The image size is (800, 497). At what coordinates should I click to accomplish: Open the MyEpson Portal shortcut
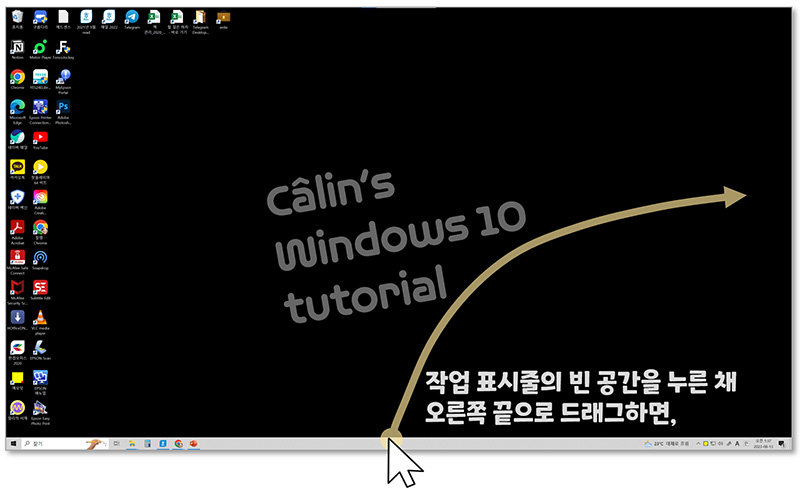tap(63, 82)
